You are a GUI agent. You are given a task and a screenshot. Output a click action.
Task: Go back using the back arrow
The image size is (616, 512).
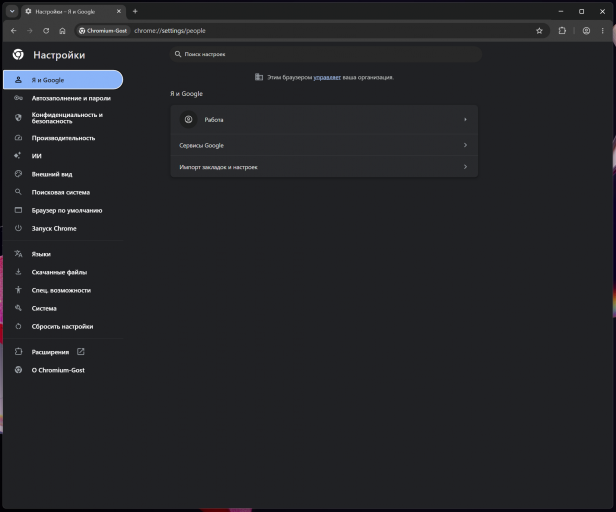coord(14,31)
